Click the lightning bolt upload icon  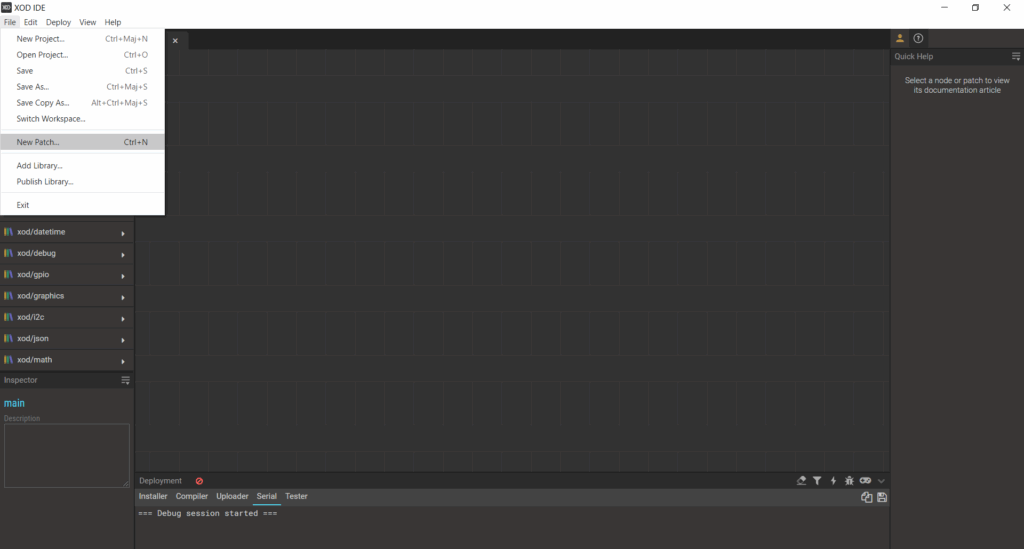pos(833,480)
